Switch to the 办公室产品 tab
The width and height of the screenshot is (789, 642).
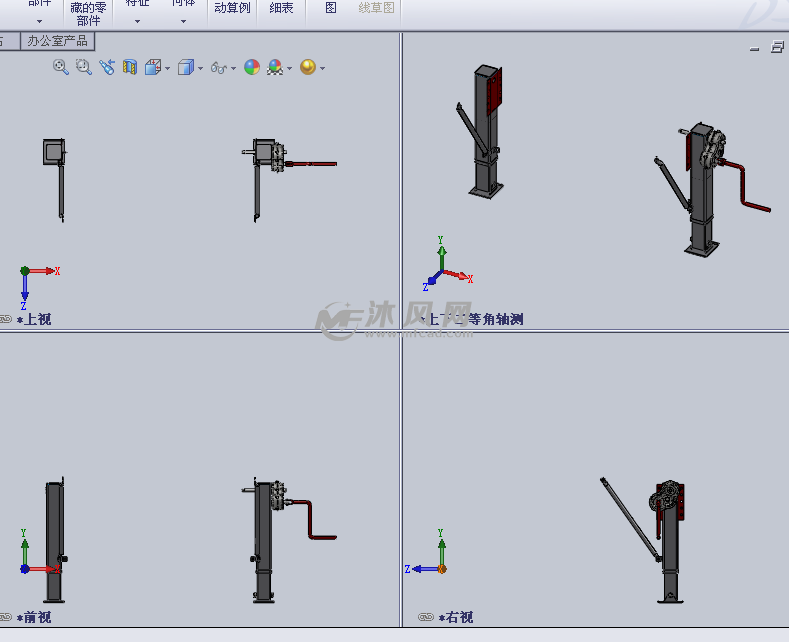pos(57,41)
